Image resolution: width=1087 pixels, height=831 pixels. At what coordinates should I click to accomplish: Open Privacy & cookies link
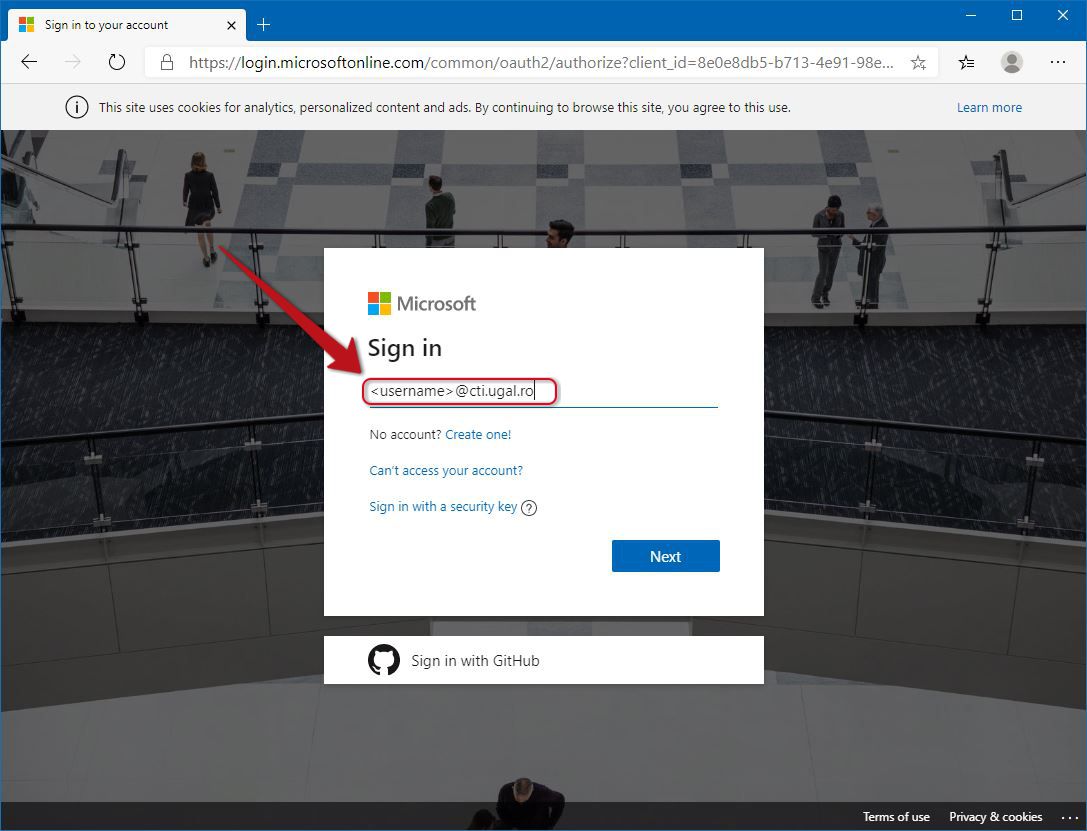[995, 816]
